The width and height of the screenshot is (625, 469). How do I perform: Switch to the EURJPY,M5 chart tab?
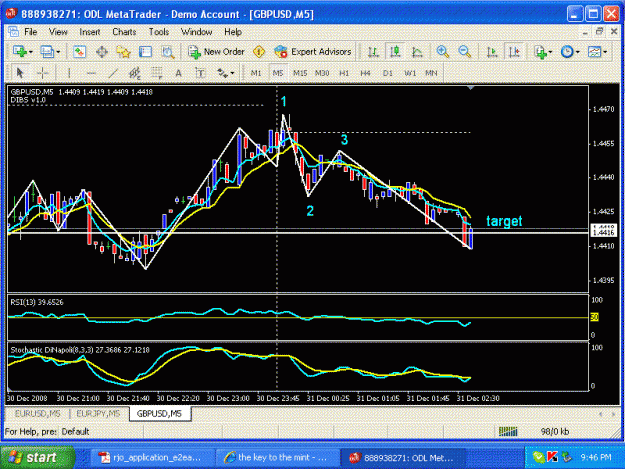click(x=98, y=414)
